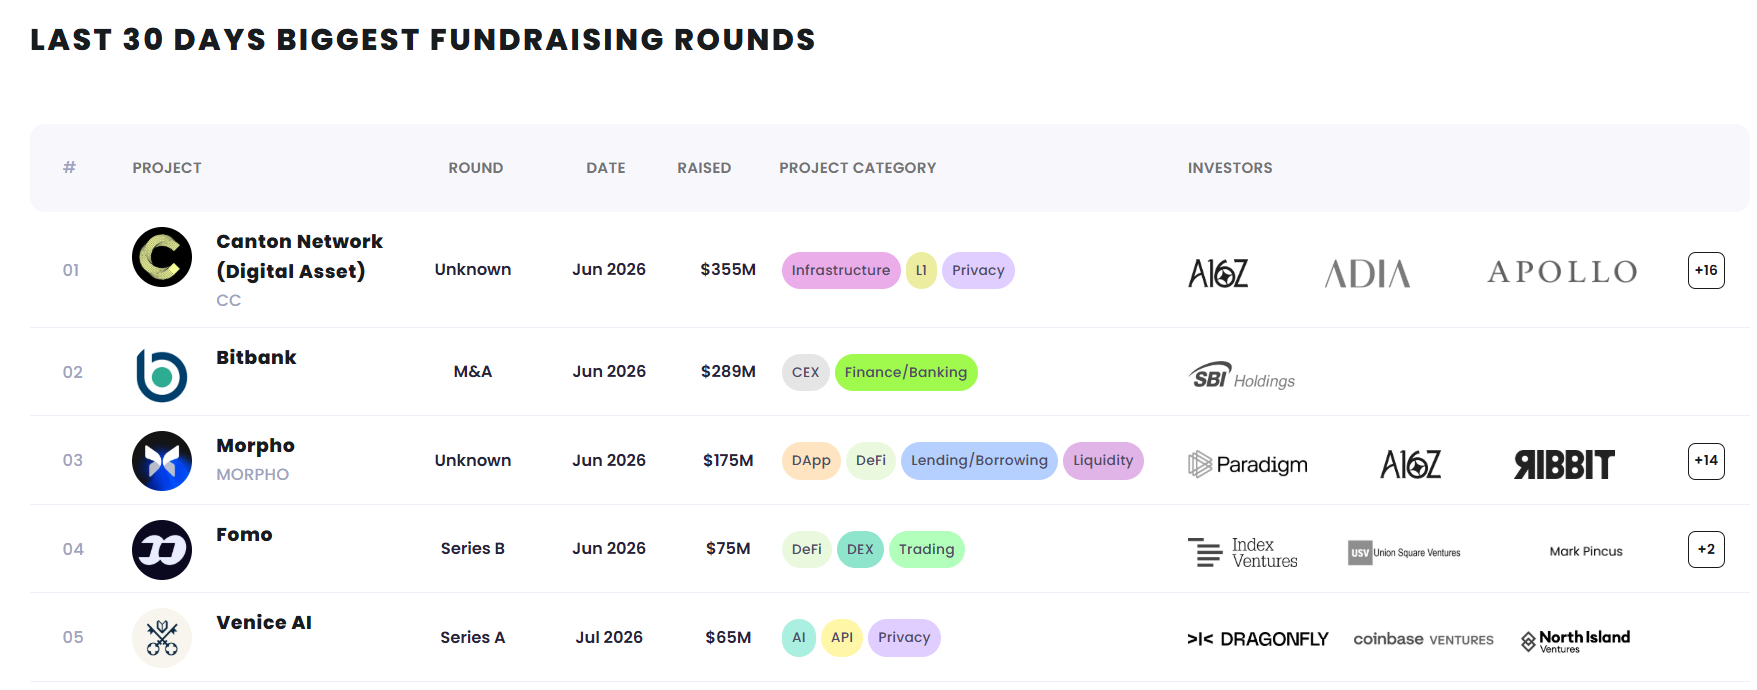Screen dimensions: 1757x690
Task: Open SBI Holdings investor logo
Action: coord(1242,376)
